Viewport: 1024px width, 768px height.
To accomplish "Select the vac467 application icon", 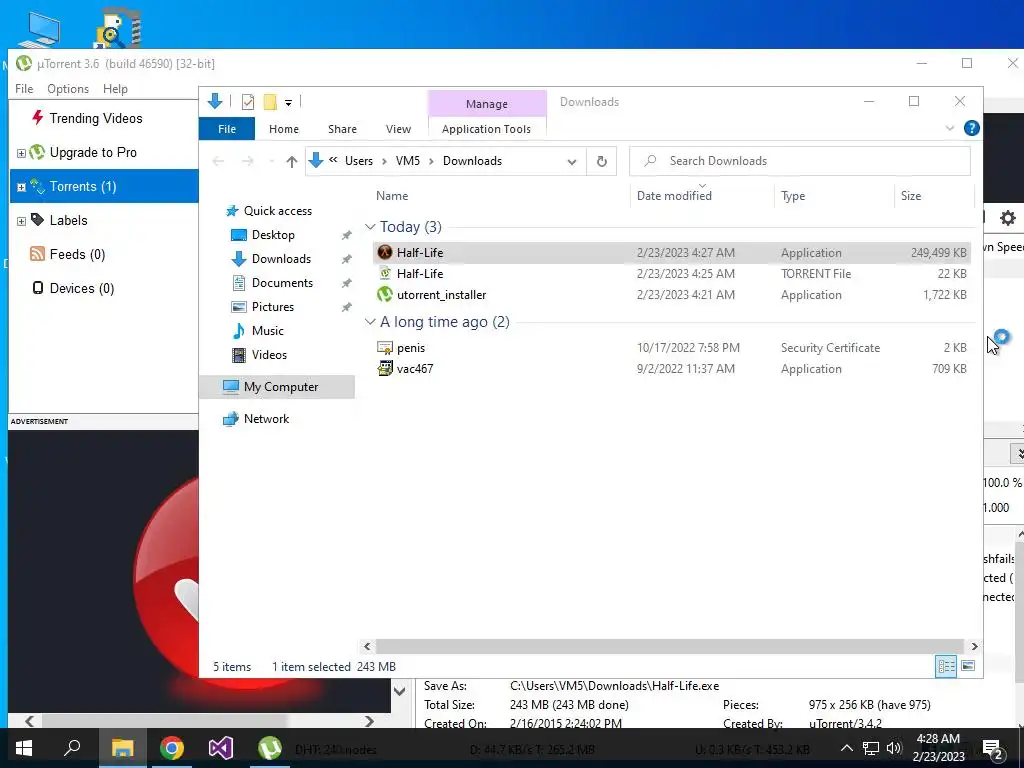I will tap(385, 369).
